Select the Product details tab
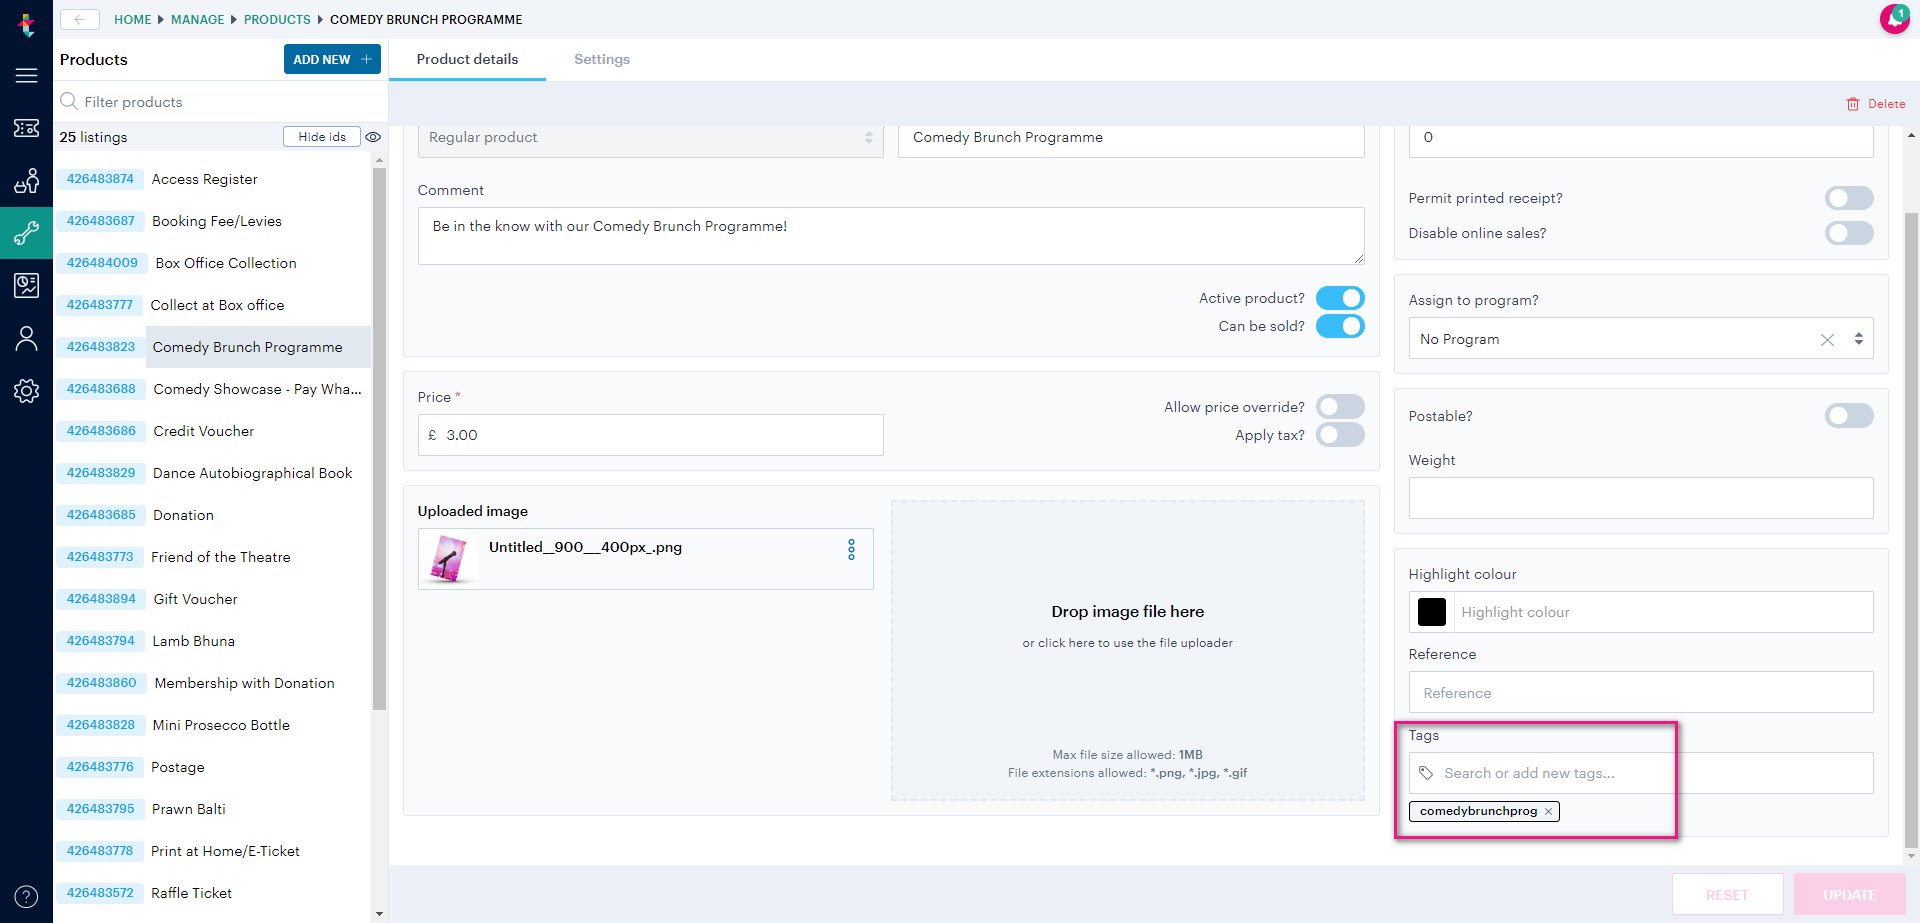The height and width of the screenshot is (923, 1920). (467, 59)
